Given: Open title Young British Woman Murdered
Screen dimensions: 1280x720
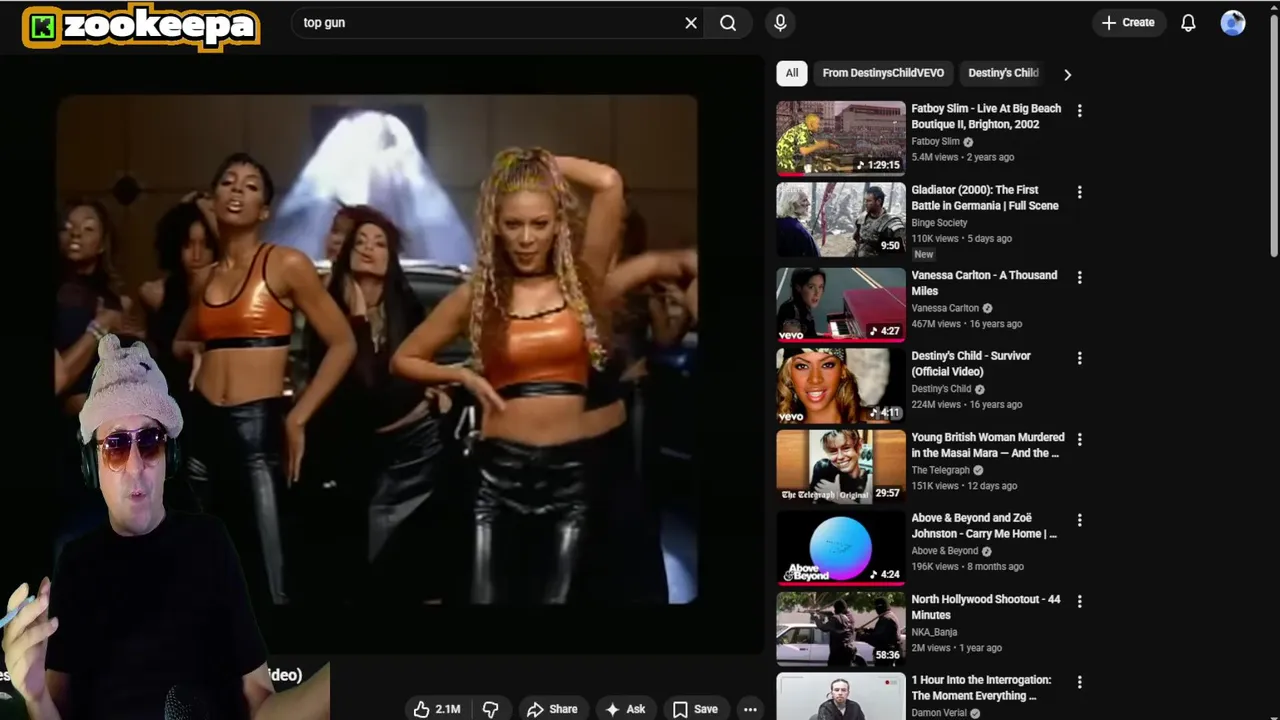Looking at the screenshot, I should click(988, 445).
